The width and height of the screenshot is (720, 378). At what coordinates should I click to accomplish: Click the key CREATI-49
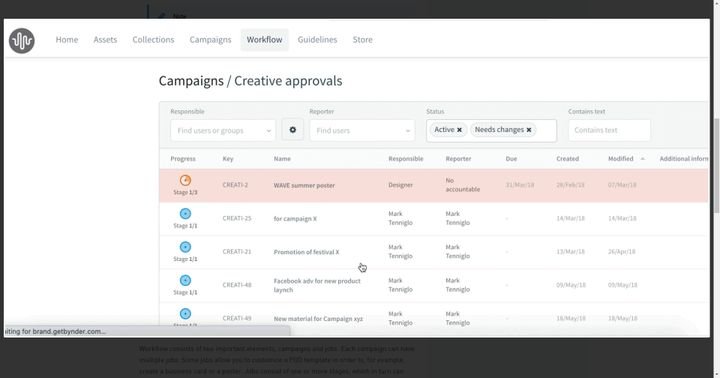237,318
